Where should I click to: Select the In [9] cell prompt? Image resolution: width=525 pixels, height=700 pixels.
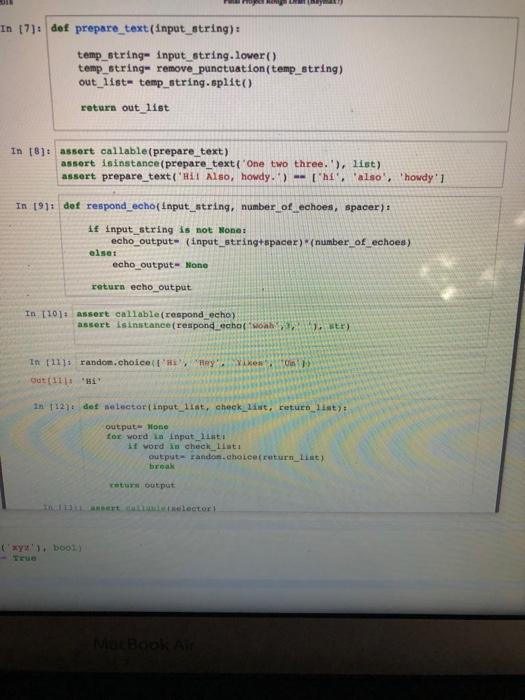35,206
